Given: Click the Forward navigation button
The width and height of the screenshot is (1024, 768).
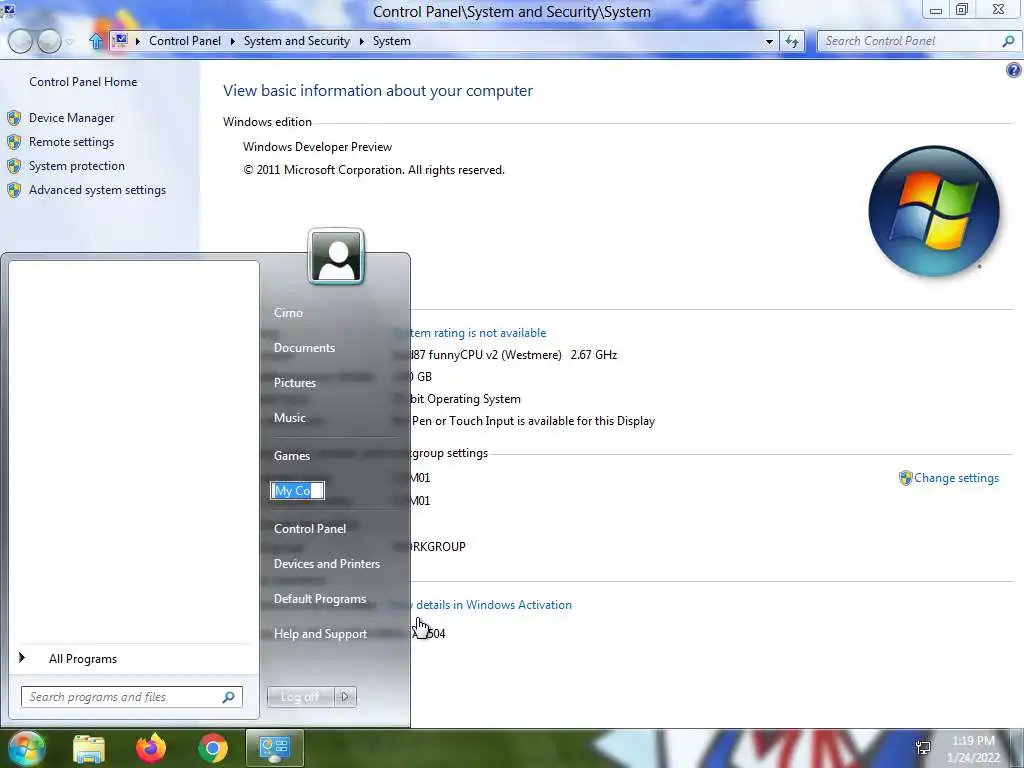Looking at the screenshot, I should [49, 41].
